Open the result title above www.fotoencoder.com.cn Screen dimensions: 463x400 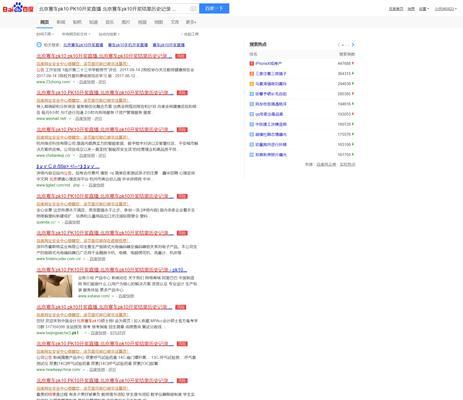point(105,233)
